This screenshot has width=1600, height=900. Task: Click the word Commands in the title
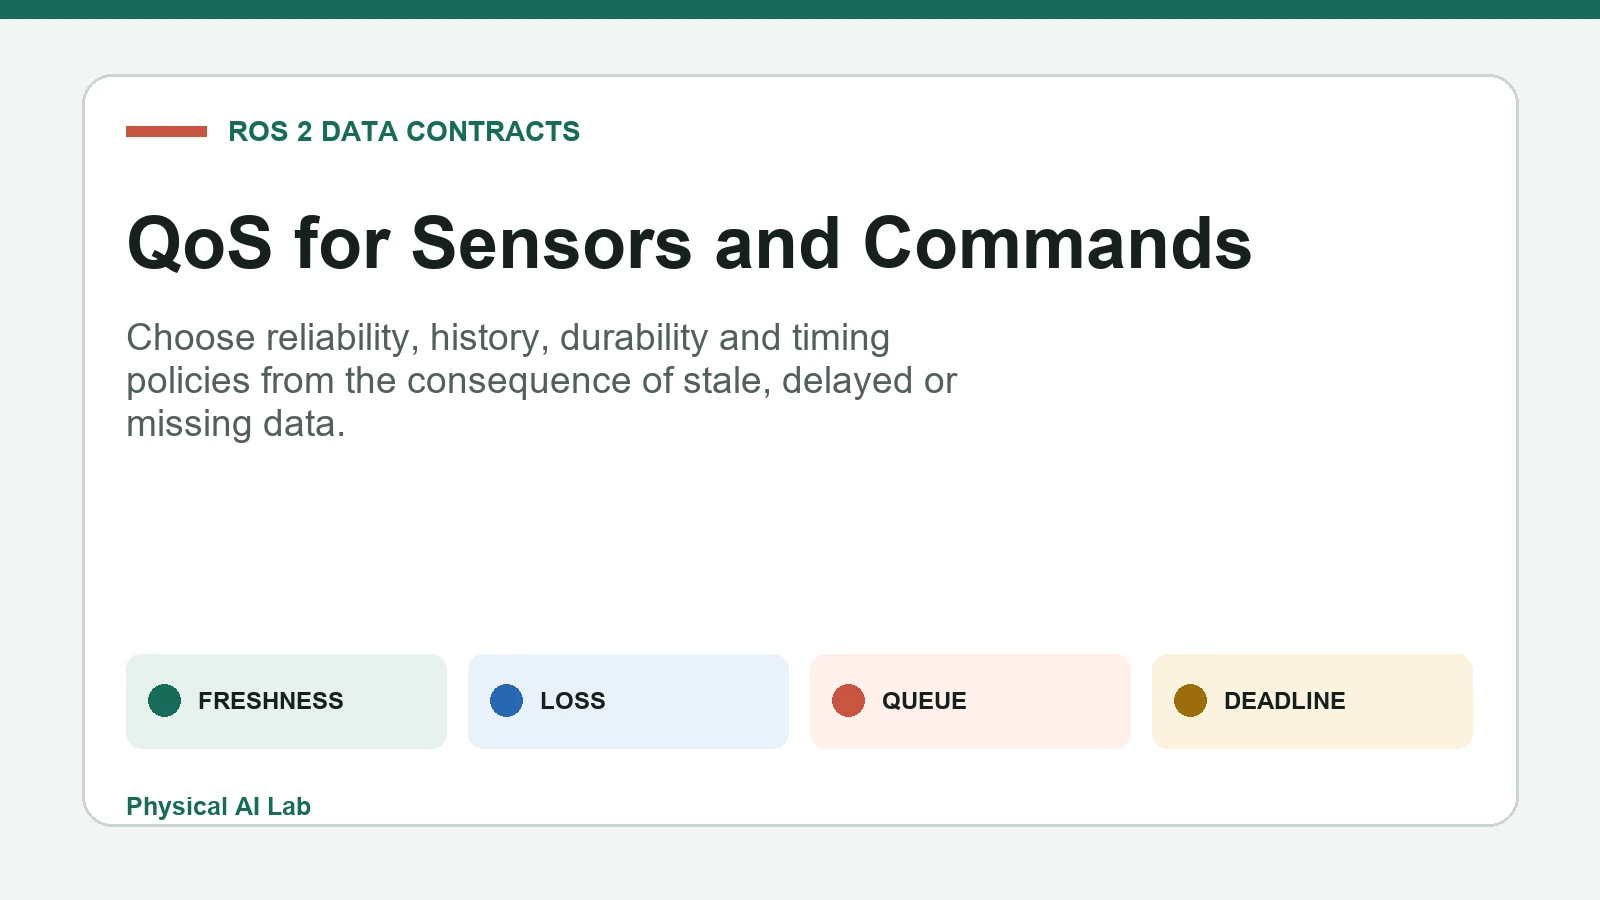[1057, 243]
